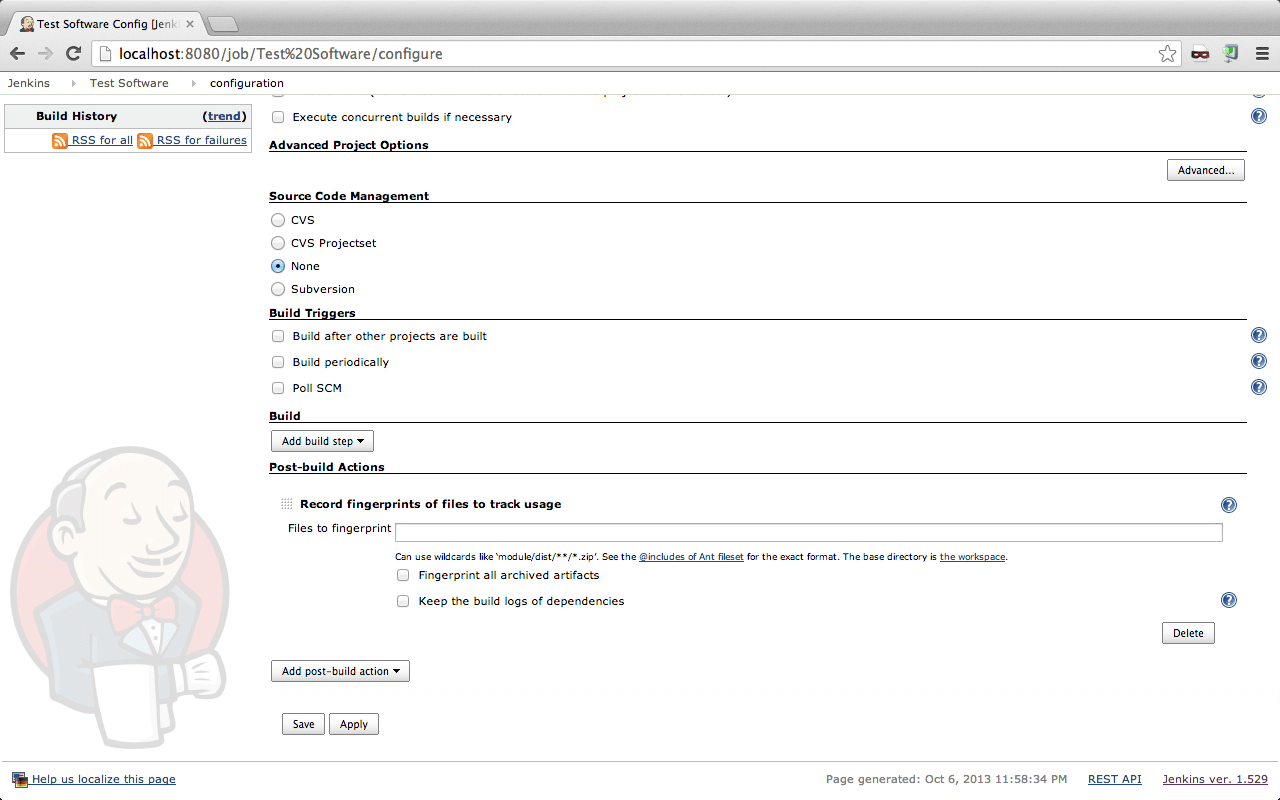Screen dimensions: 1280x800
Task: Click inside Files to fingerprint field
Action: [x=808, y=532]
